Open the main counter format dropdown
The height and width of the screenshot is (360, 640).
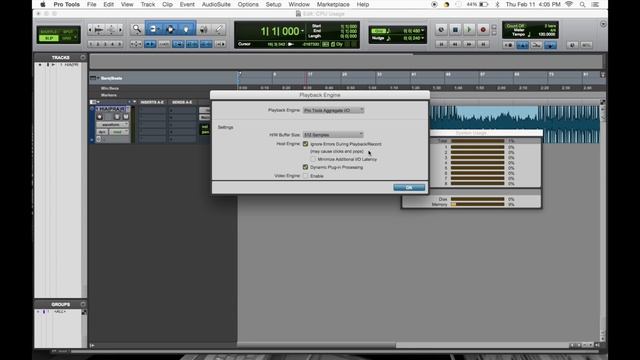click(302, 31)
